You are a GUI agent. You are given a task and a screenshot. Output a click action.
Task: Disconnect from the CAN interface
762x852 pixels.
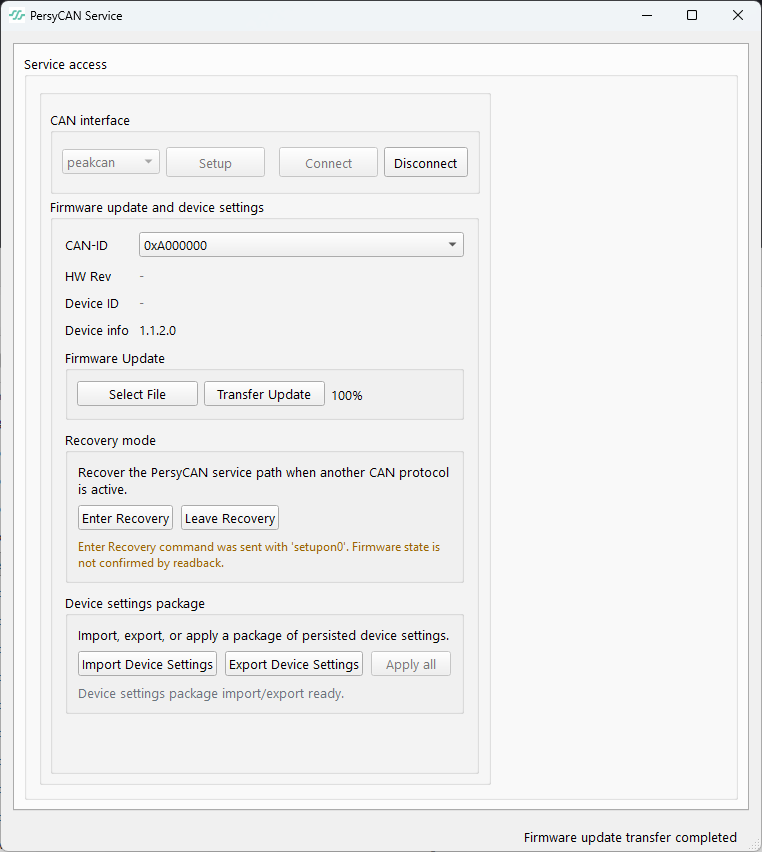pos(426,162)
